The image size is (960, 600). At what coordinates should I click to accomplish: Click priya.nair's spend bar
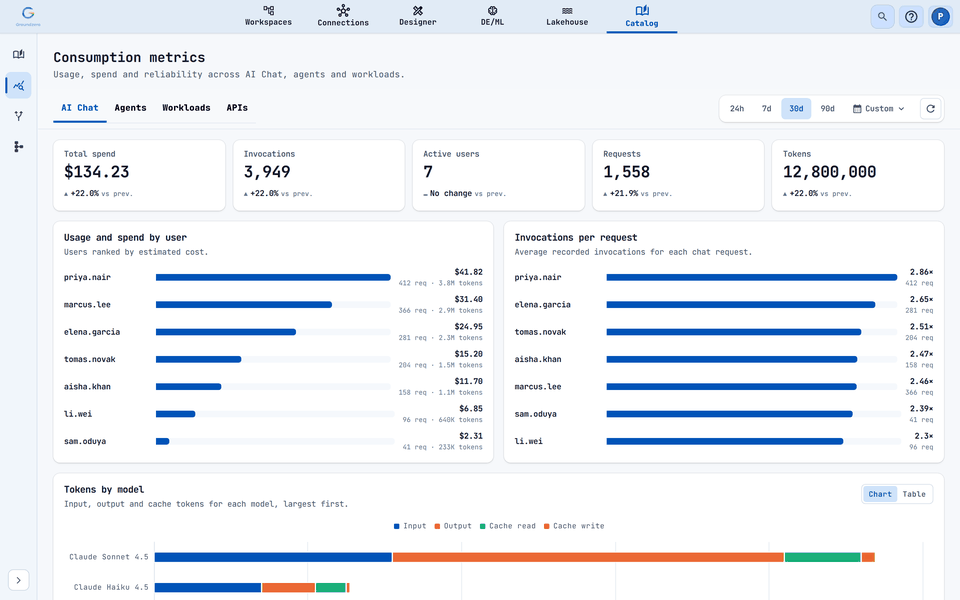click(273, 277)
